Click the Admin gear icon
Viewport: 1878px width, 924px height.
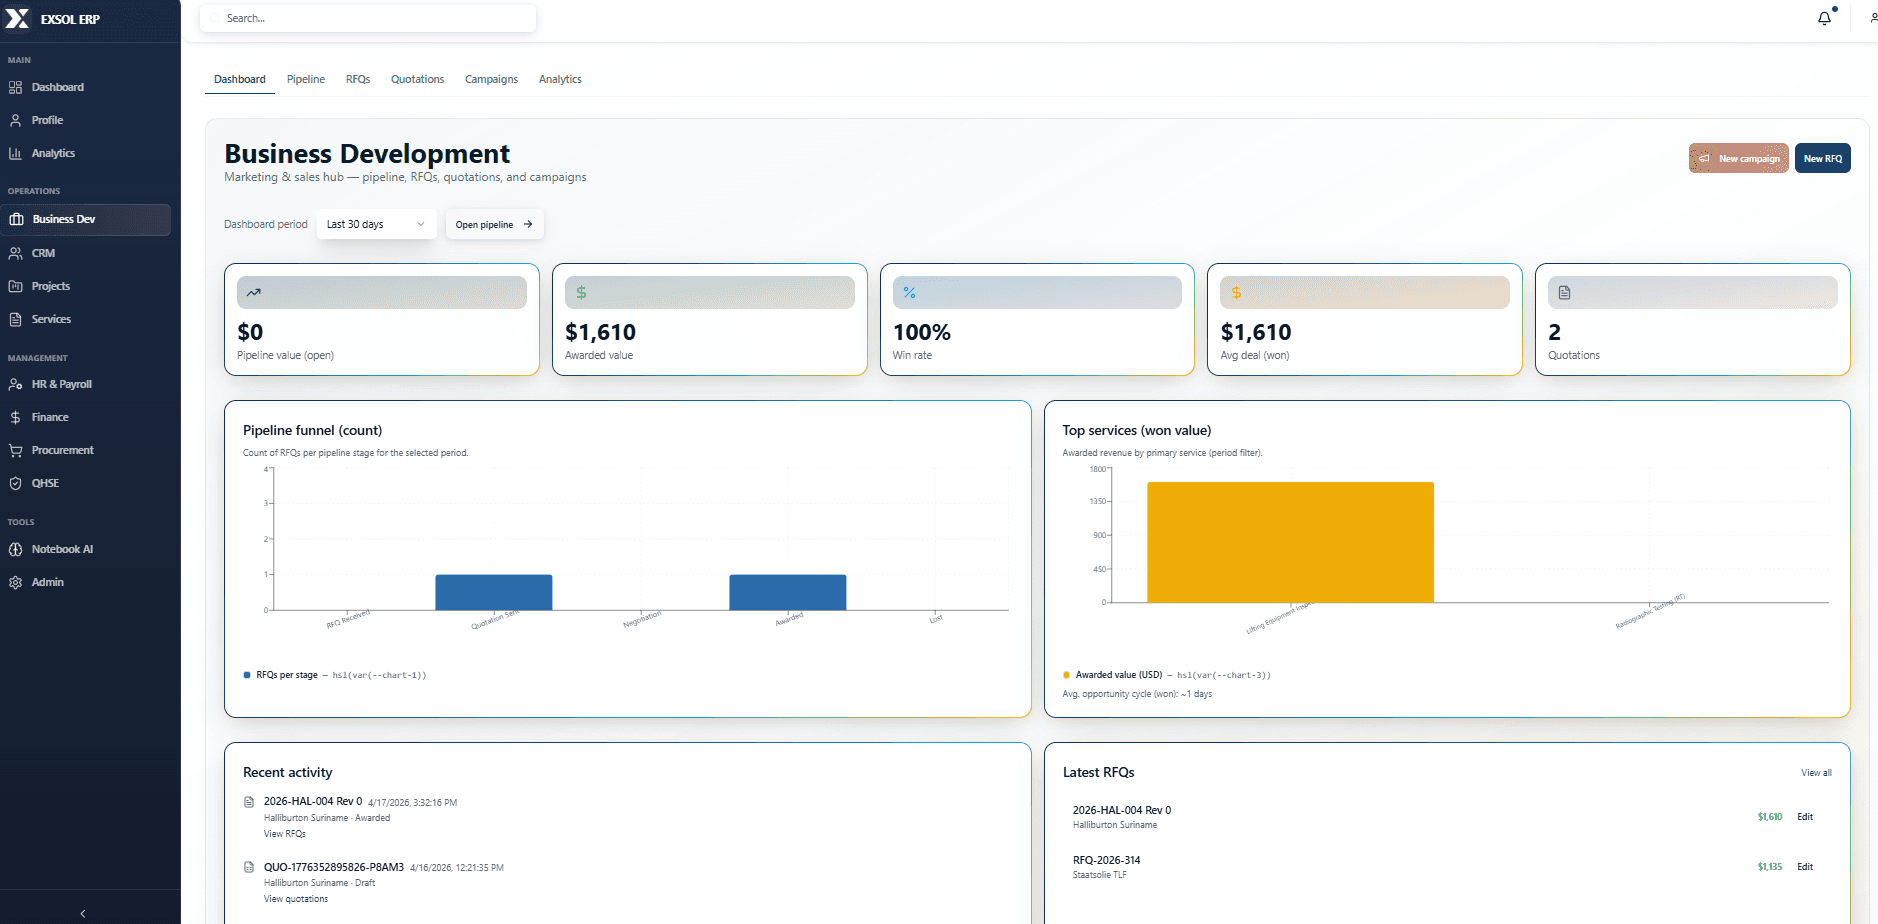point(15,582)
